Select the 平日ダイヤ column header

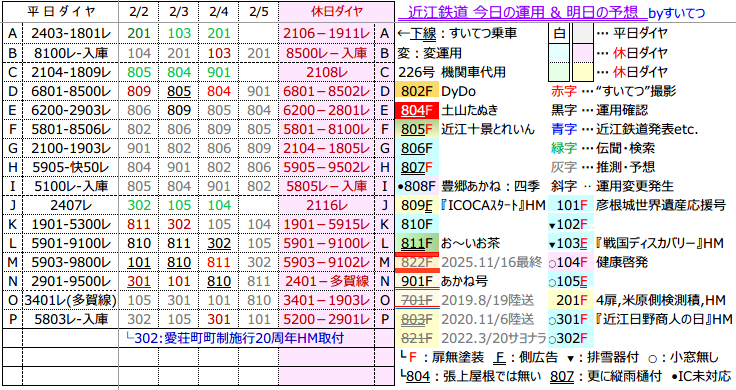click(61, 12)
